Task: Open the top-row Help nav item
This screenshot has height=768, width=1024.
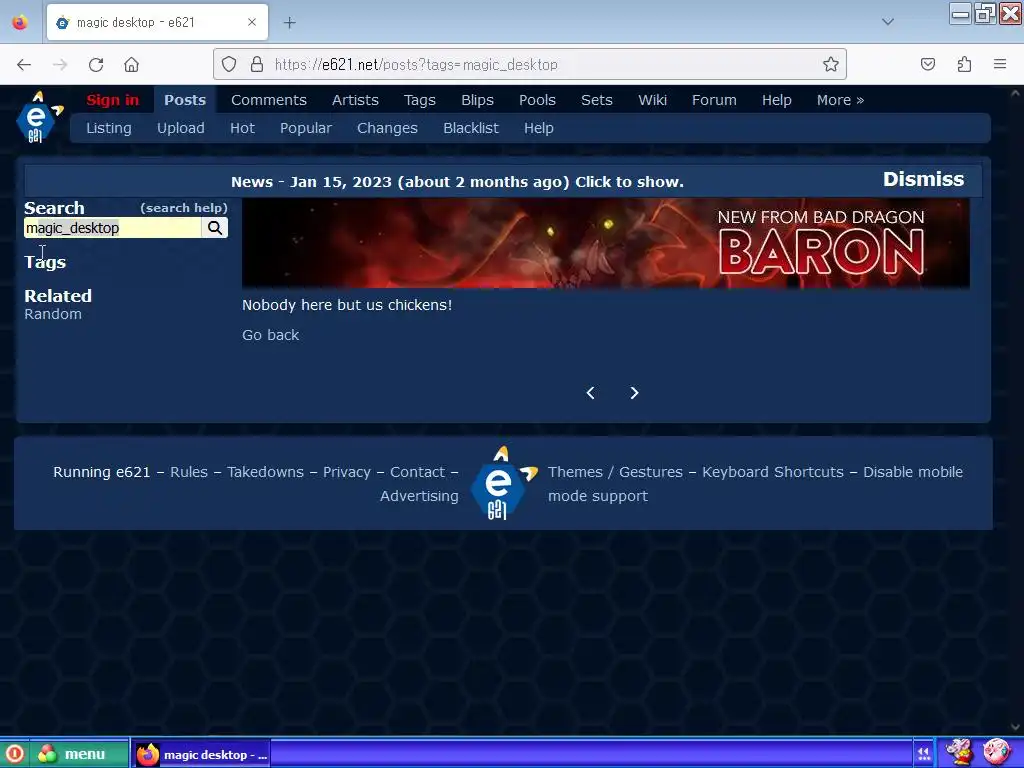Action: click(776, 100)
